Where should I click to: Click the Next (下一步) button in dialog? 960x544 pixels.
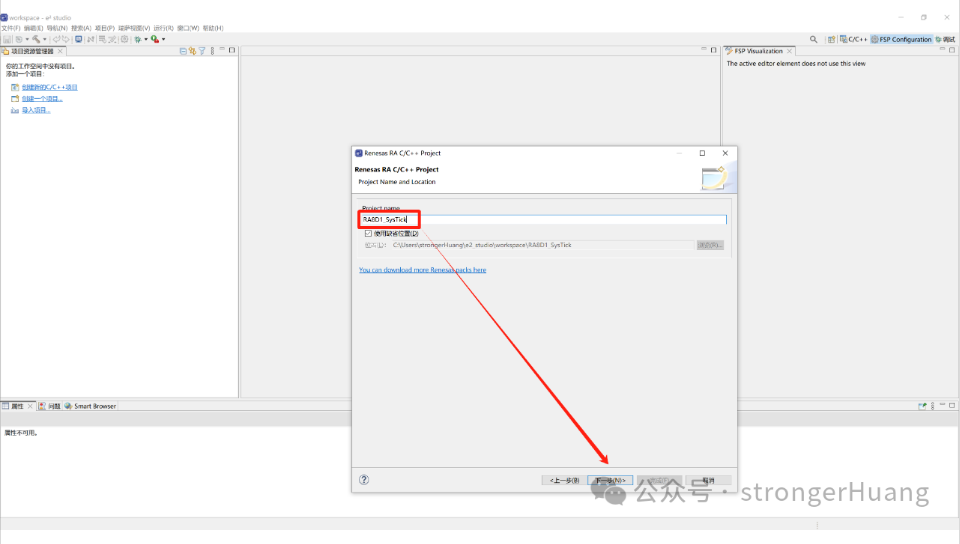610,480
